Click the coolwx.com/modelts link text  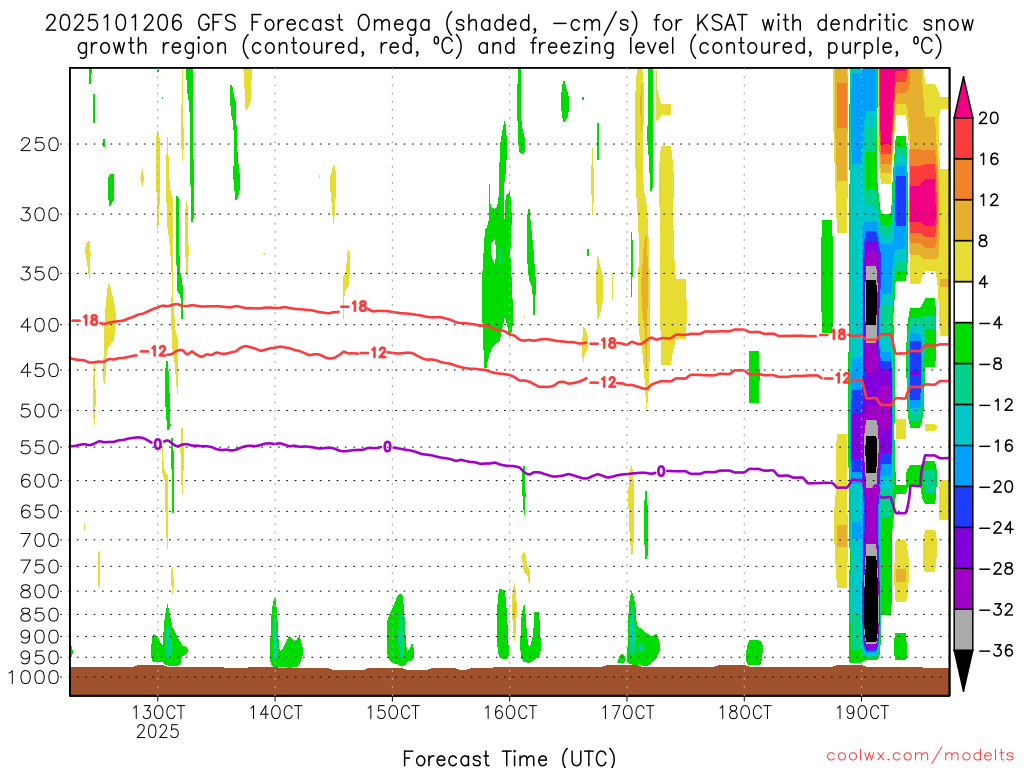point(920,755)
